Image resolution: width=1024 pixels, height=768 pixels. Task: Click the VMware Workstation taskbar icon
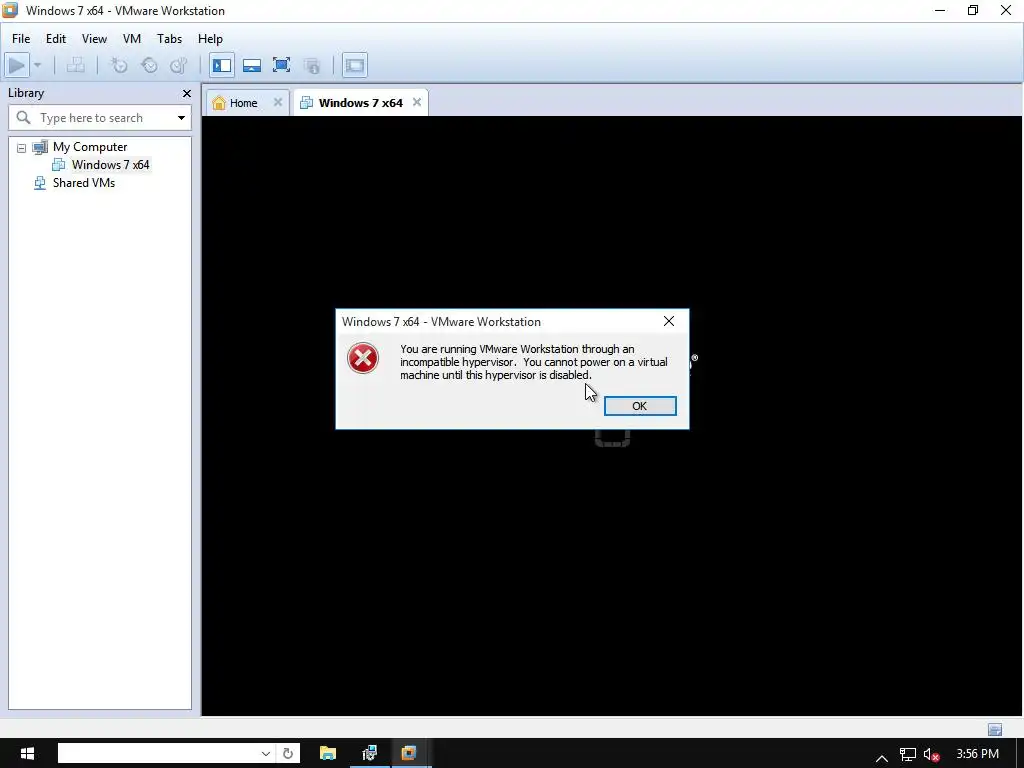(409, 753)
